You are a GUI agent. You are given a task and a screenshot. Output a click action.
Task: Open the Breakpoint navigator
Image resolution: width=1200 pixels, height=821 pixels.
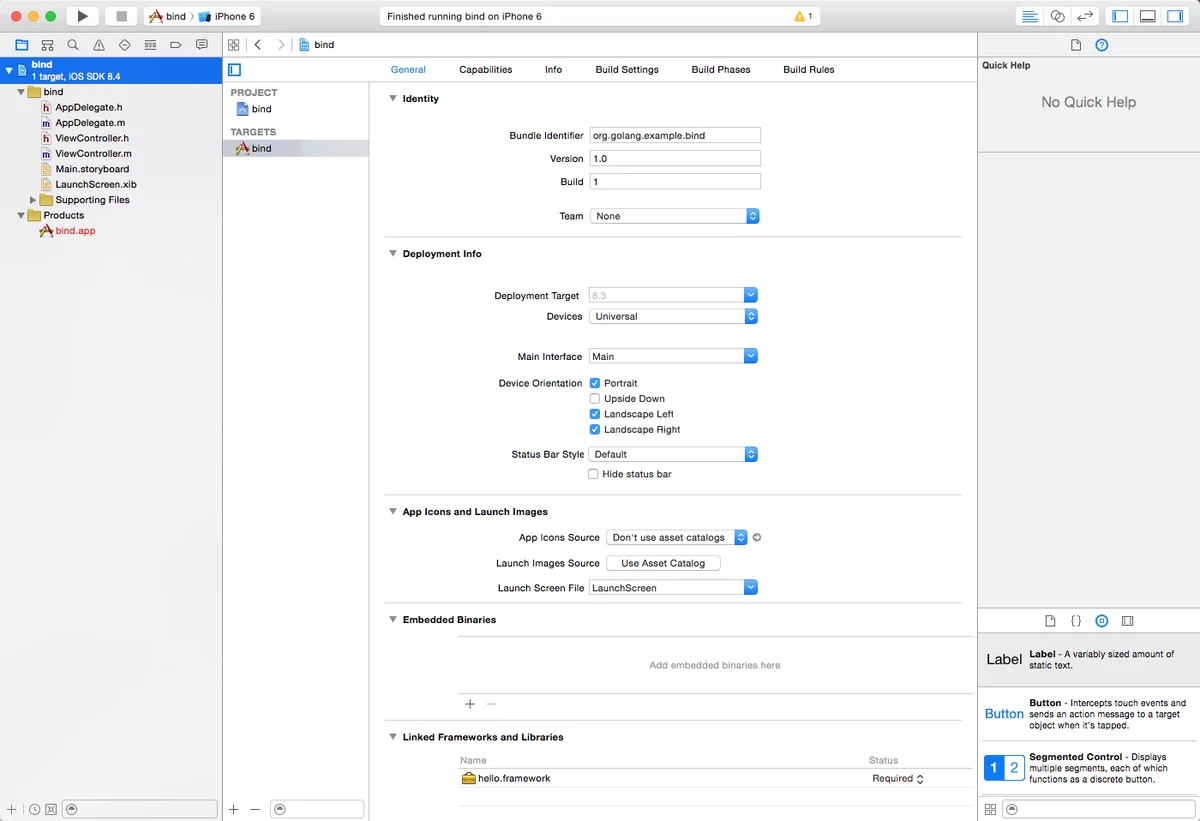[x=176, y=45]
